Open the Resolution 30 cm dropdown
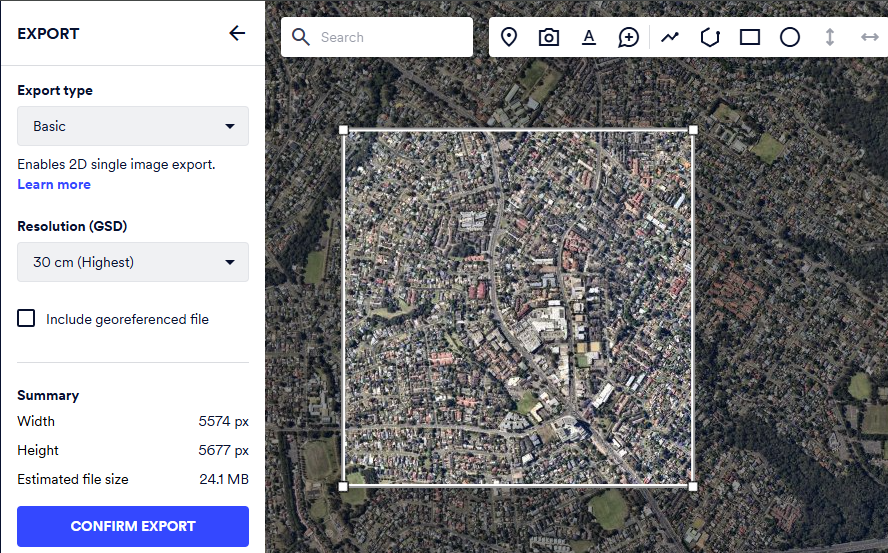 (x=133, y=262)
